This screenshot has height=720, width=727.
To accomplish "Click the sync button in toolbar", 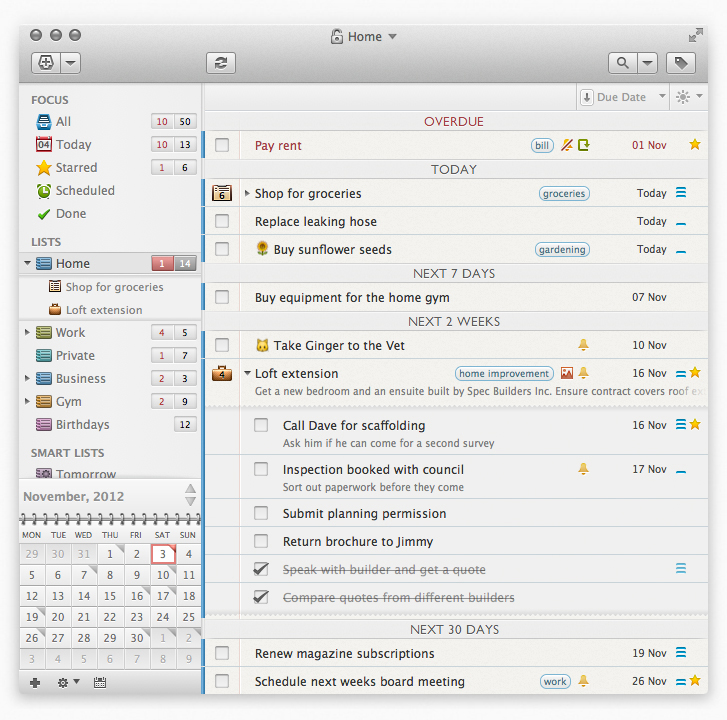I will (221, 63).
